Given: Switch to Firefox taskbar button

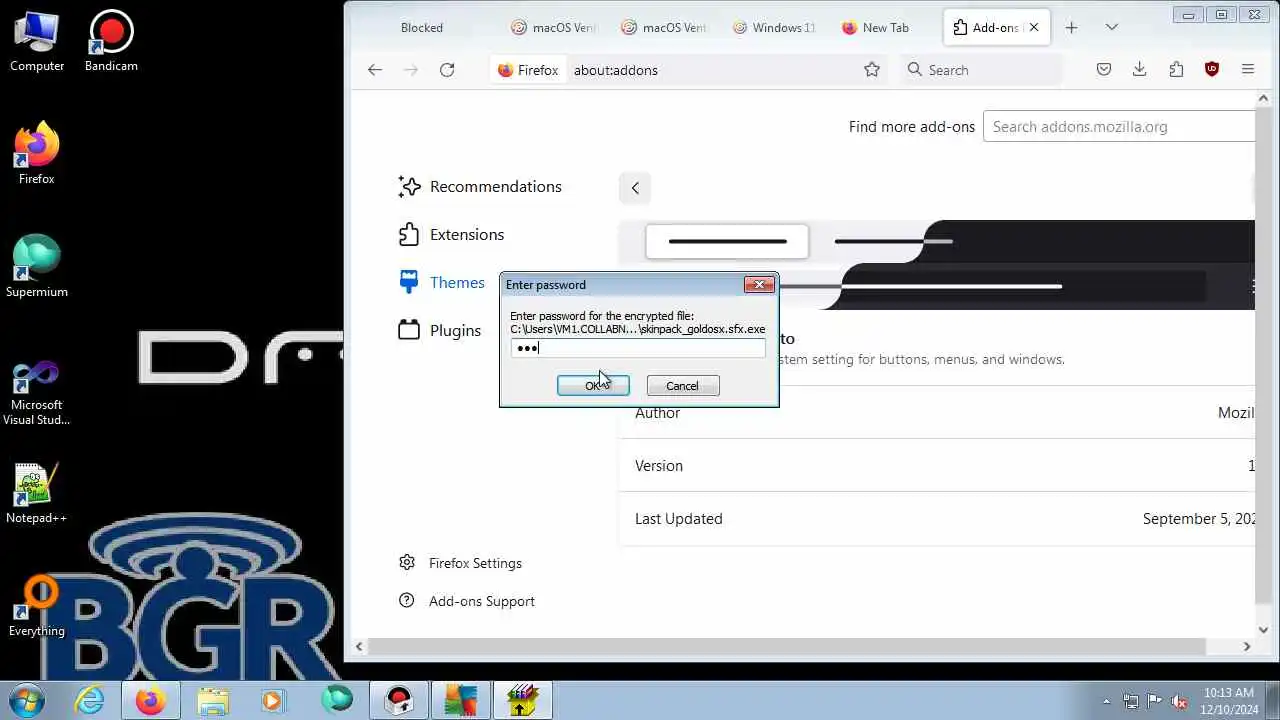Looking at the screenshot, I should pos(151,700).
